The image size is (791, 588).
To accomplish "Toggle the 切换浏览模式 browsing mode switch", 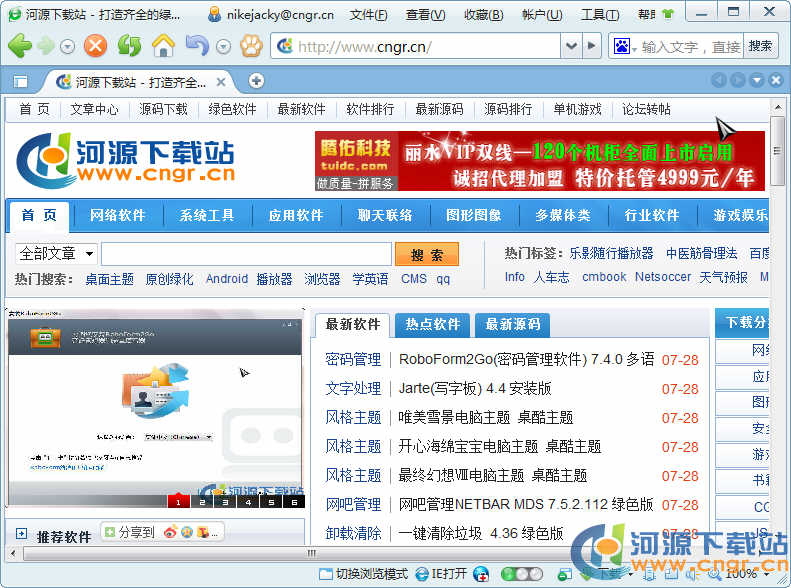I will (363, 574).
